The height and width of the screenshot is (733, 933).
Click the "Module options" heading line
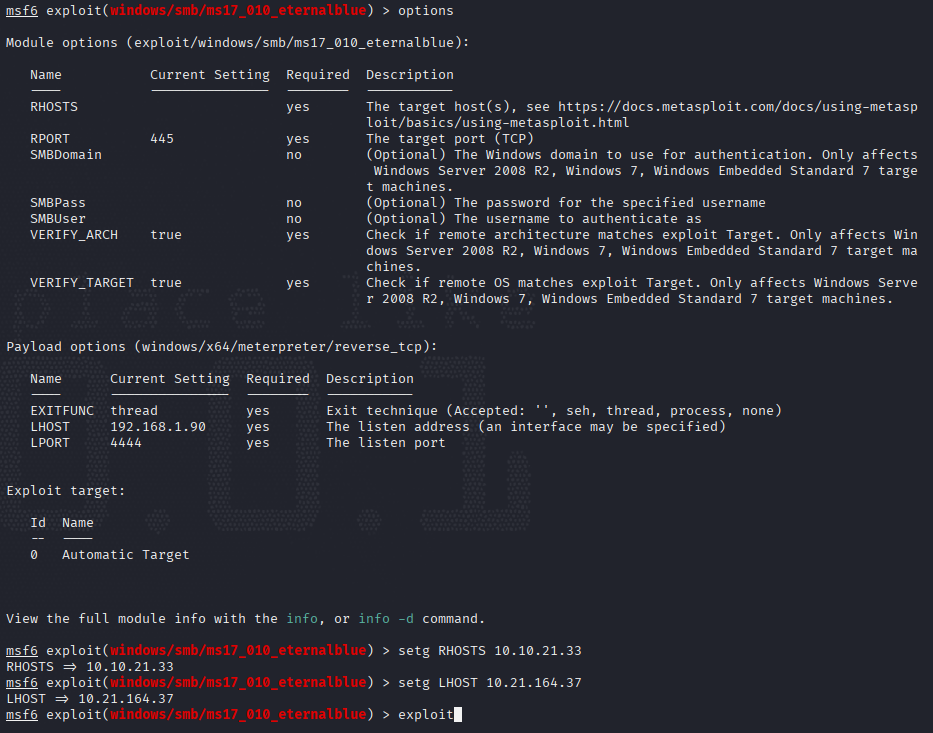tap(237, 43)
